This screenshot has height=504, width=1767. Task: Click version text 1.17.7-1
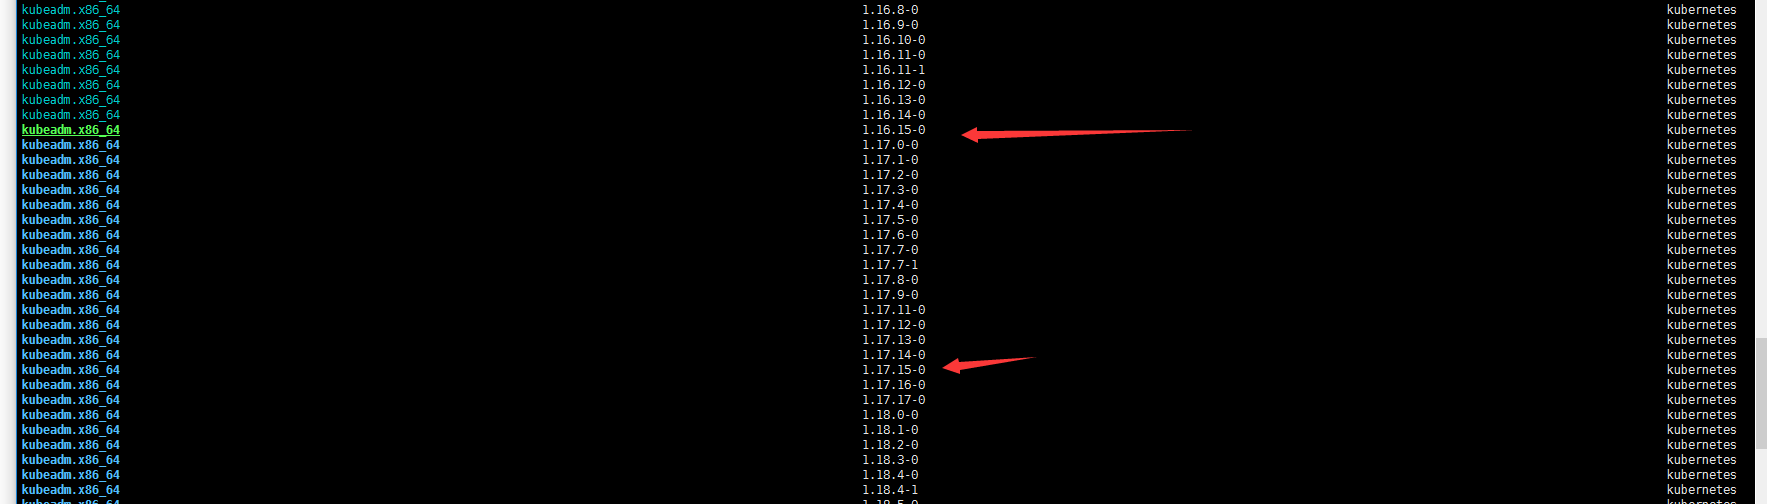tap(890, 265)
